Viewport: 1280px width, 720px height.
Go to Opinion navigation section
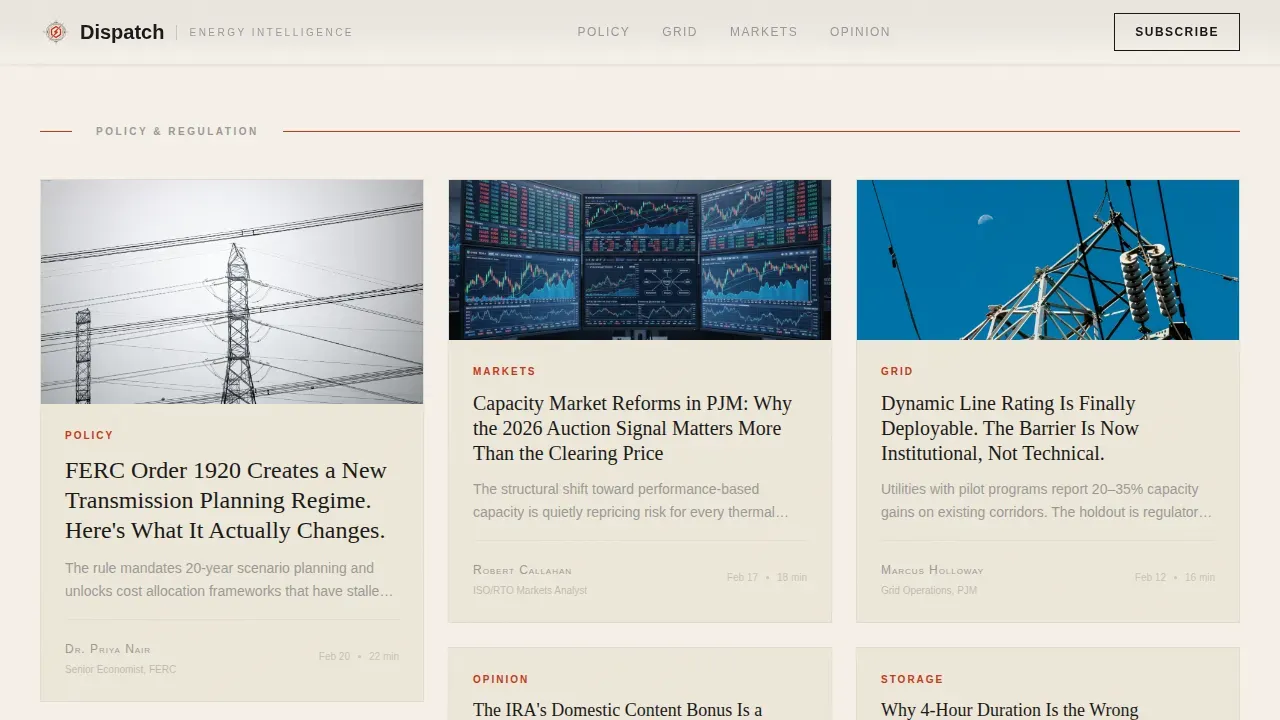[x=860, y=32]
